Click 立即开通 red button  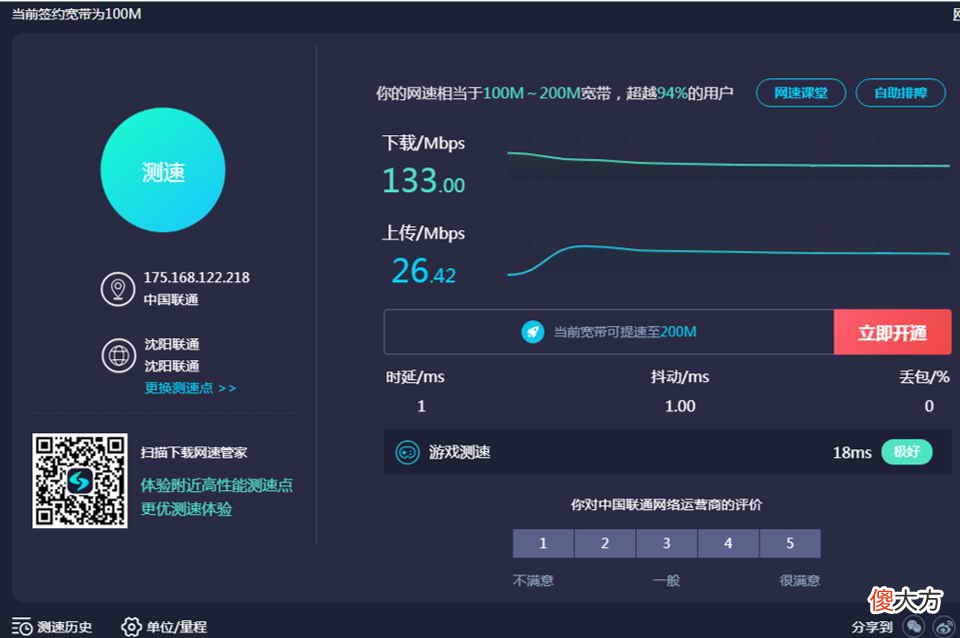tap(892, 332)
